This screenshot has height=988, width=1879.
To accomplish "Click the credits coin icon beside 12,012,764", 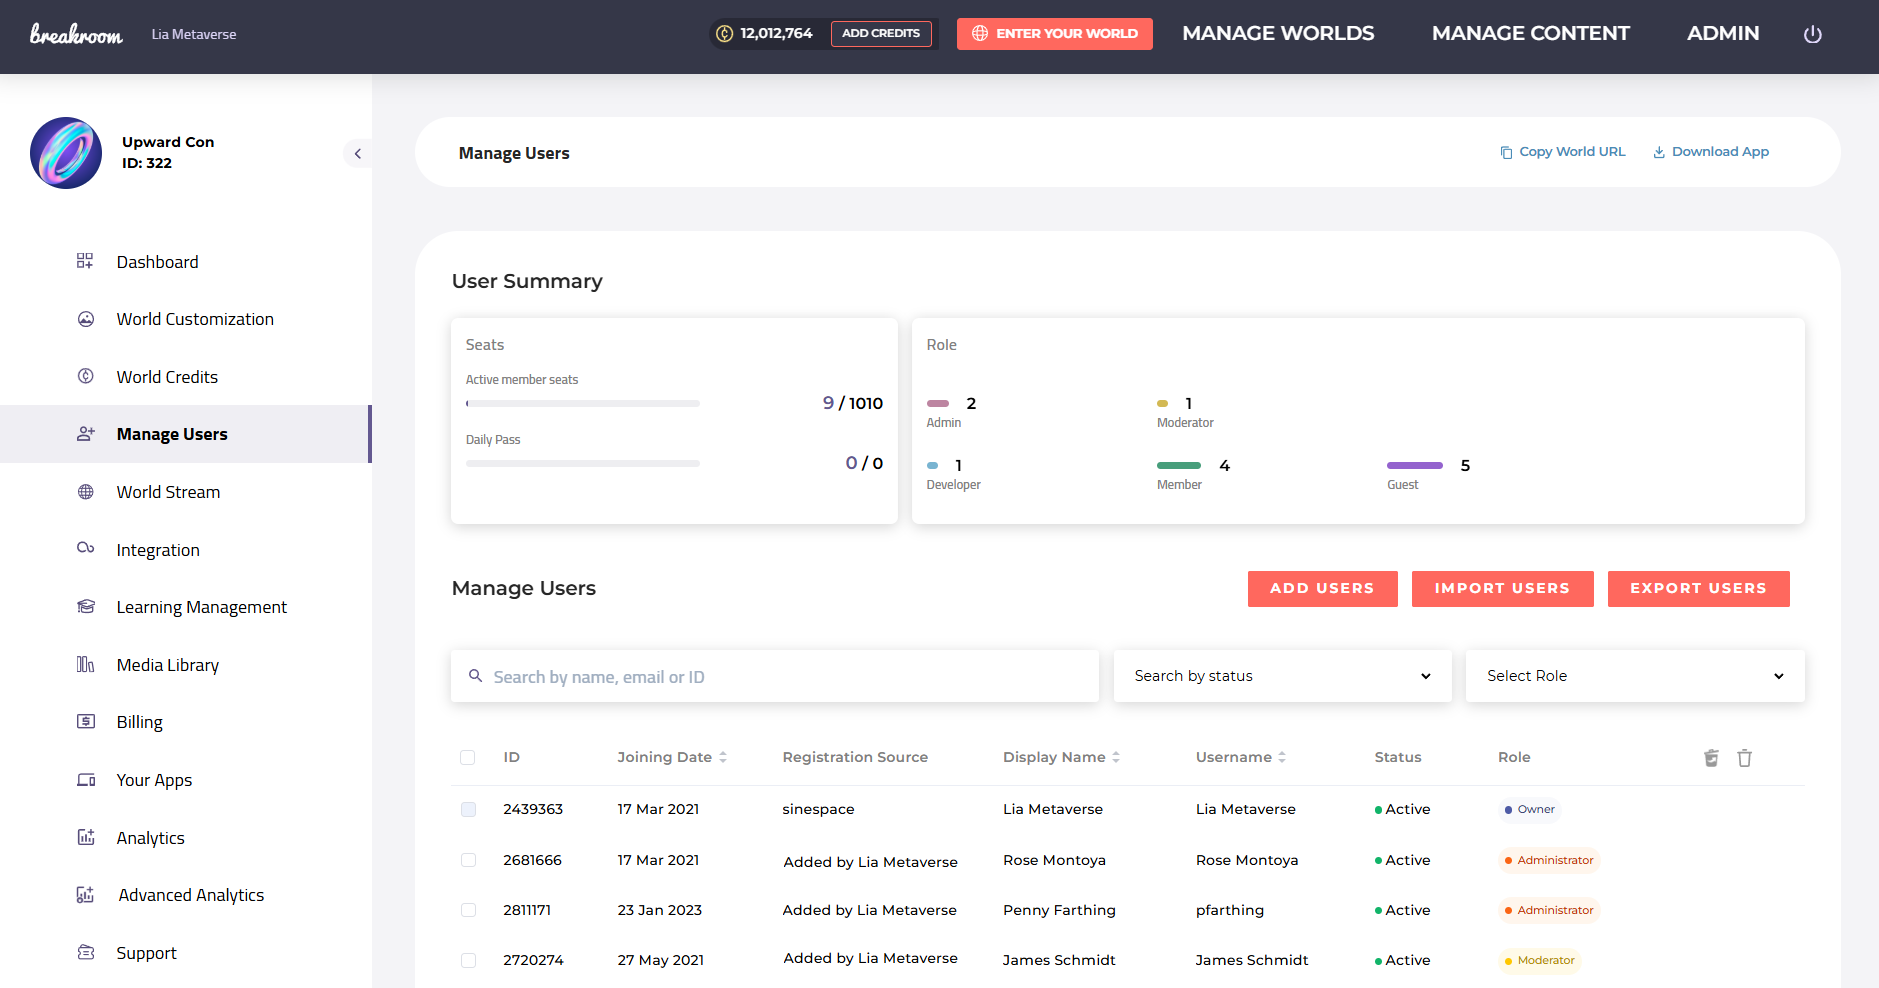I will coord(725,34).
